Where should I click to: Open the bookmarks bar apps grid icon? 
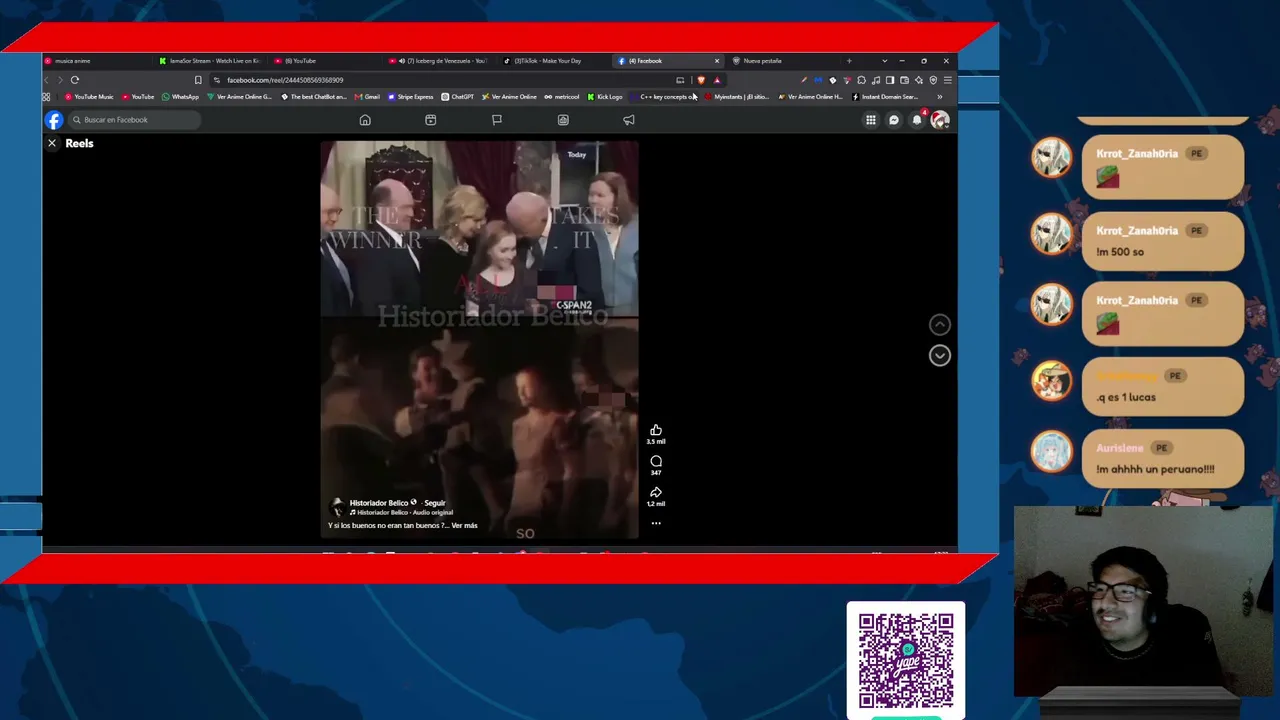click(x=46, y=97)
